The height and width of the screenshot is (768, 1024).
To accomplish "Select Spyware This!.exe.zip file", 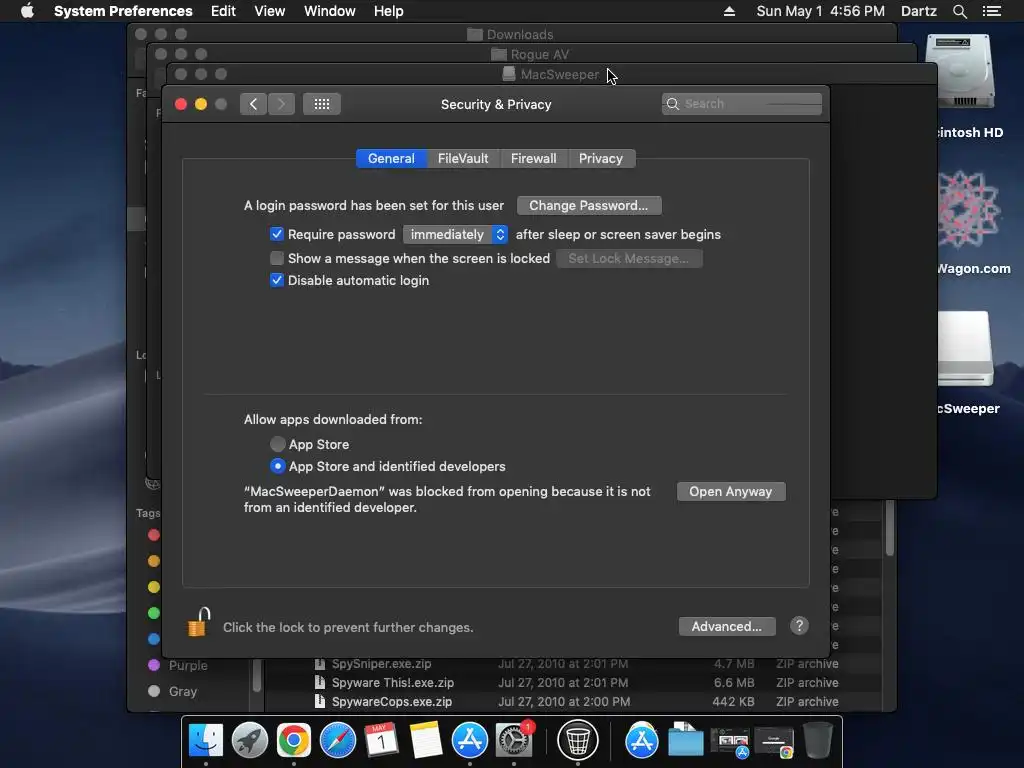I will pos(392,682).
